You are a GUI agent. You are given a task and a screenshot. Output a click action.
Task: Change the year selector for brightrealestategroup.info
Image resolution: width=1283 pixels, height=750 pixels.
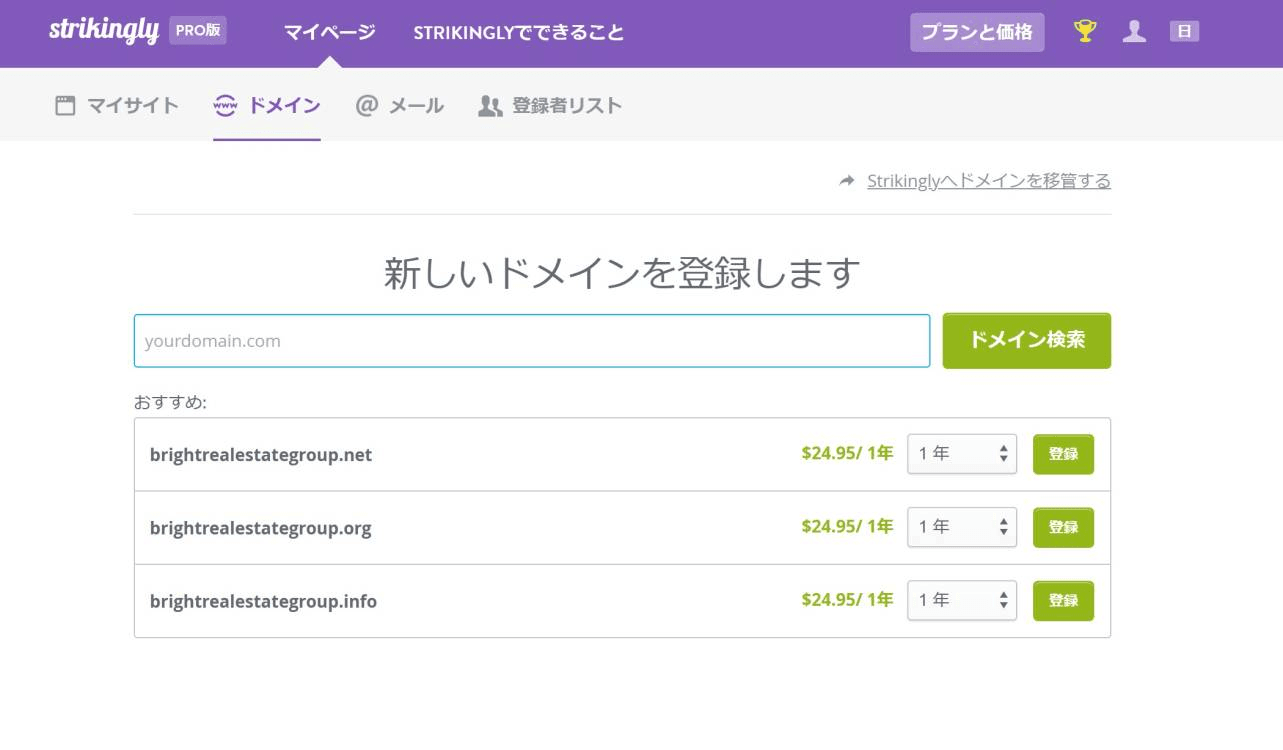pos(961,600)
